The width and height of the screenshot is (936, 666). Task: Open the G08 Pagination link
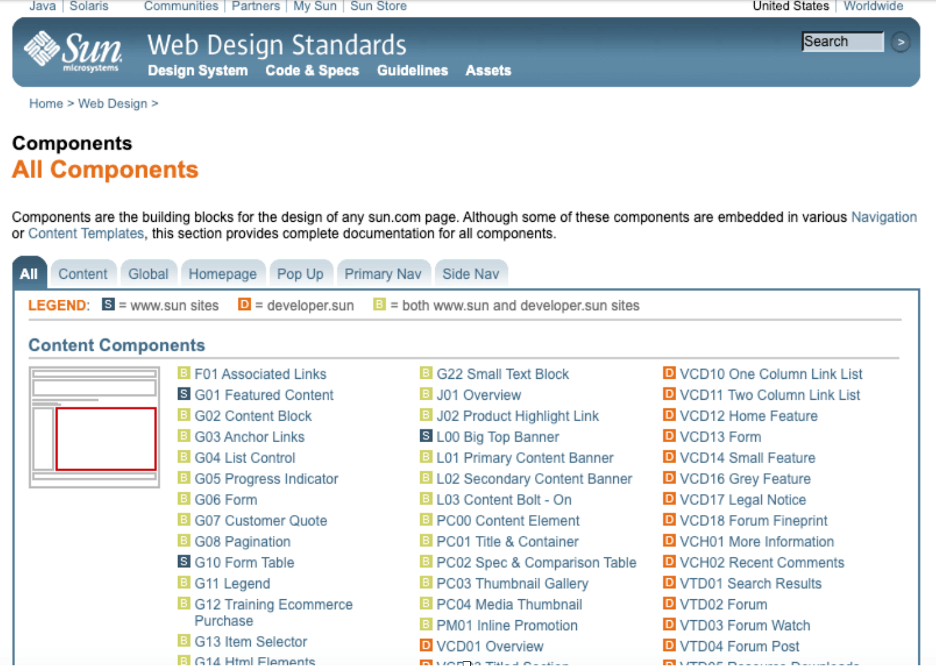click(242, 541)
